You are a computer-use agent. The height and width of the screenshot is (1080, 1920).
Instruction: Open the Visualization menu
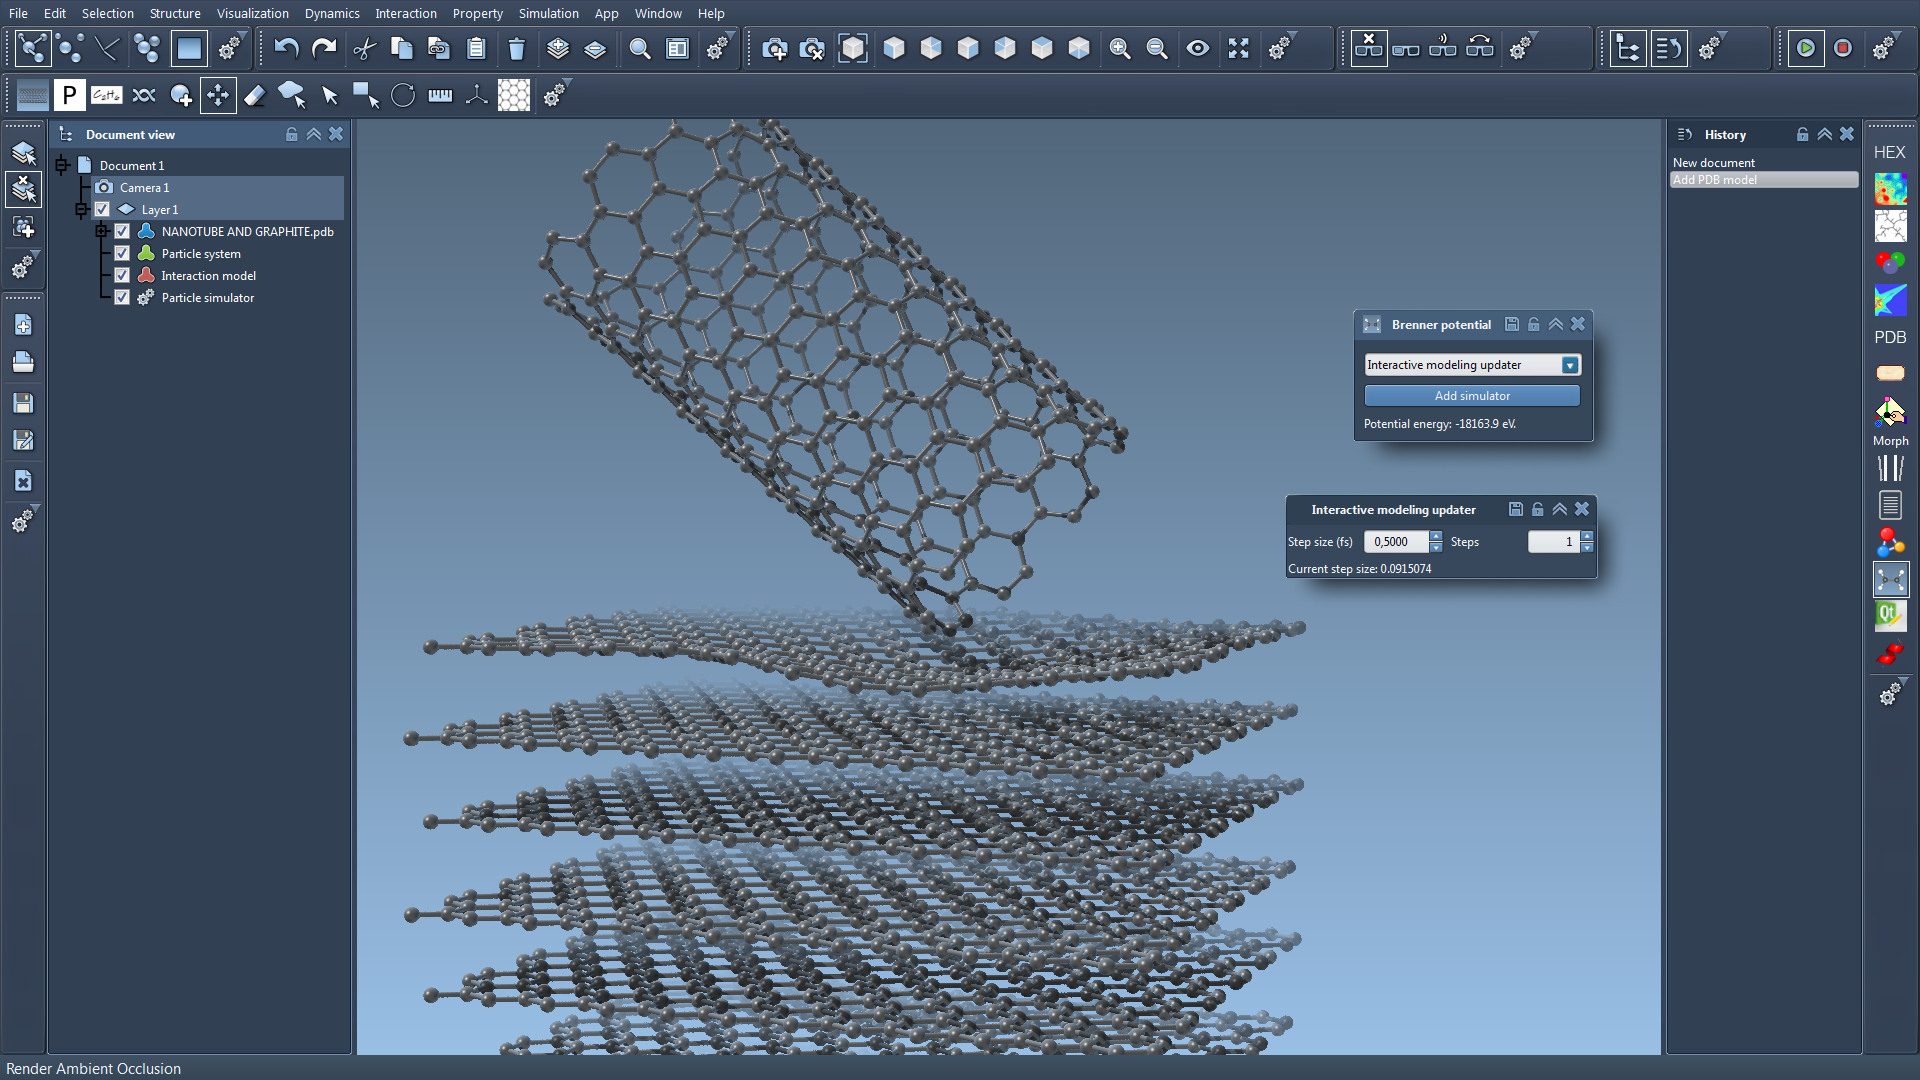click(x=252, y=13)
